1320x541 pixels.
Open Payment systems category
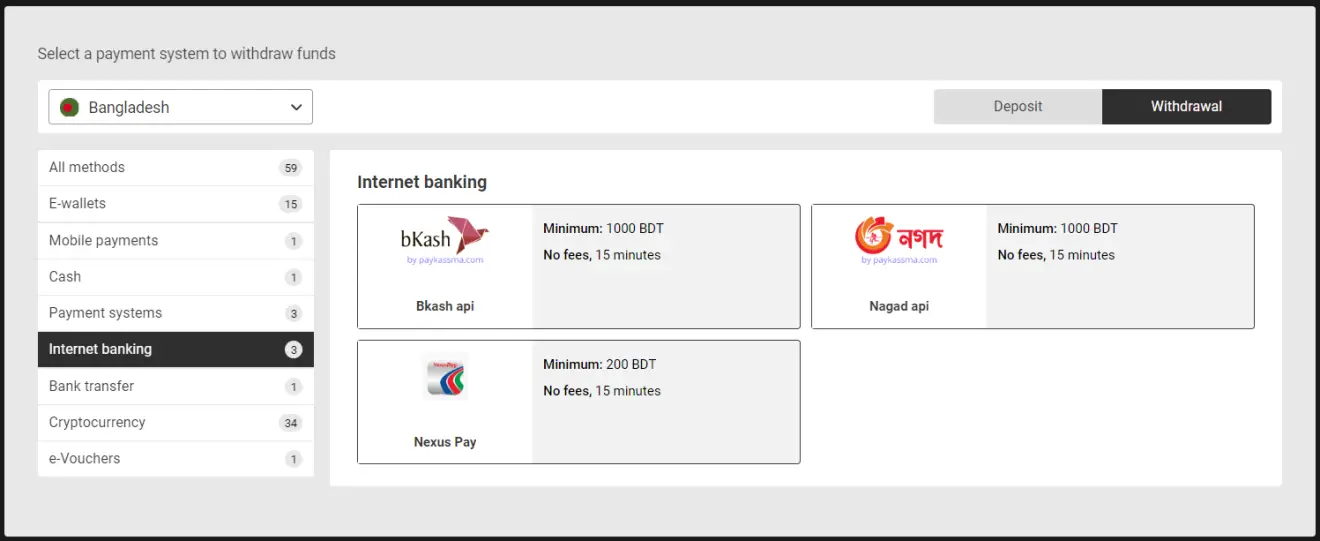pyautogui.click(x=175, y=313)
